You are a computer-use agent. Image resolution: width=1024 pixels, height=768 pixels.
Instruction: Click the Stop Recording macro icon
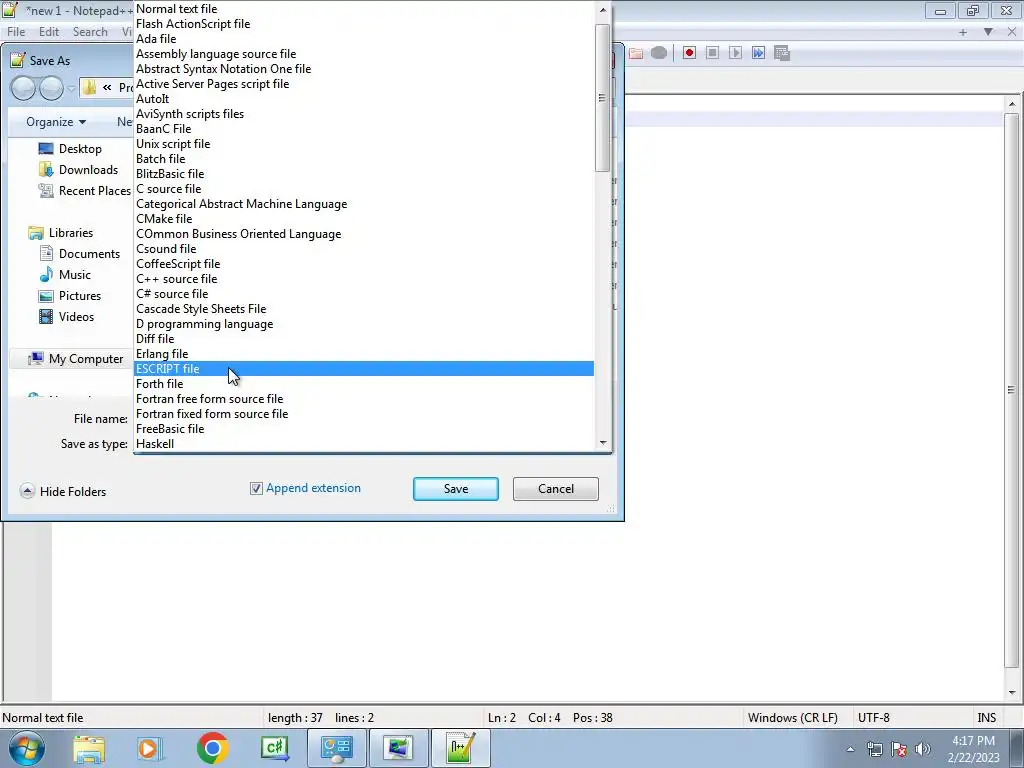pos(712,53)
